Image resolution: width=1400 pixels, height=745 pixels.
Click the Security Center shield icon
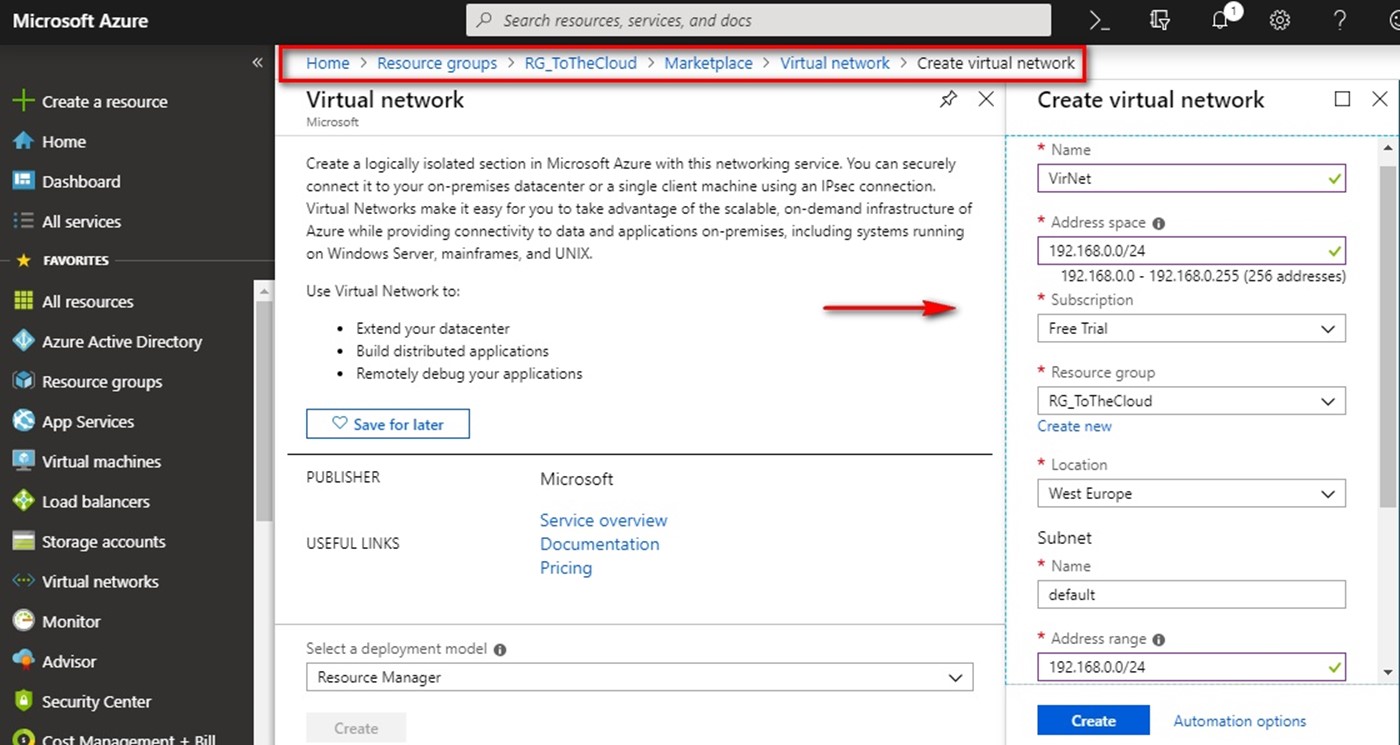coord(23,701)
